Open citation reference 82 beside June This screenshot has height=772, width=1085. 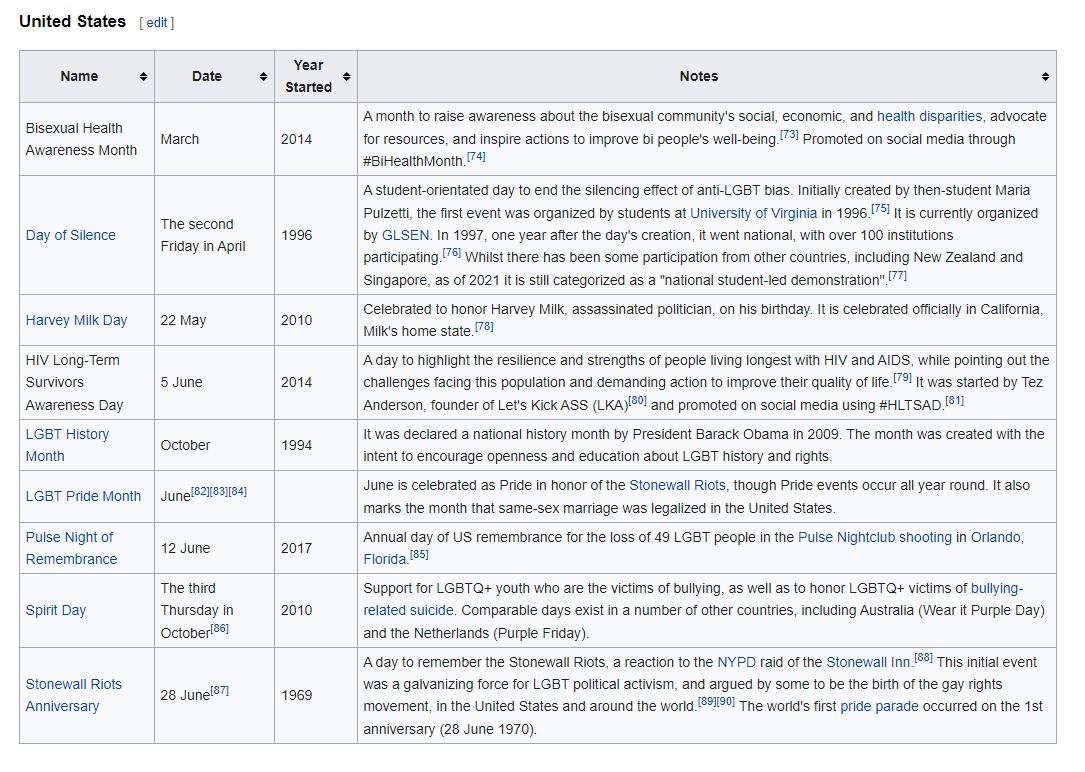pos(200,491)
